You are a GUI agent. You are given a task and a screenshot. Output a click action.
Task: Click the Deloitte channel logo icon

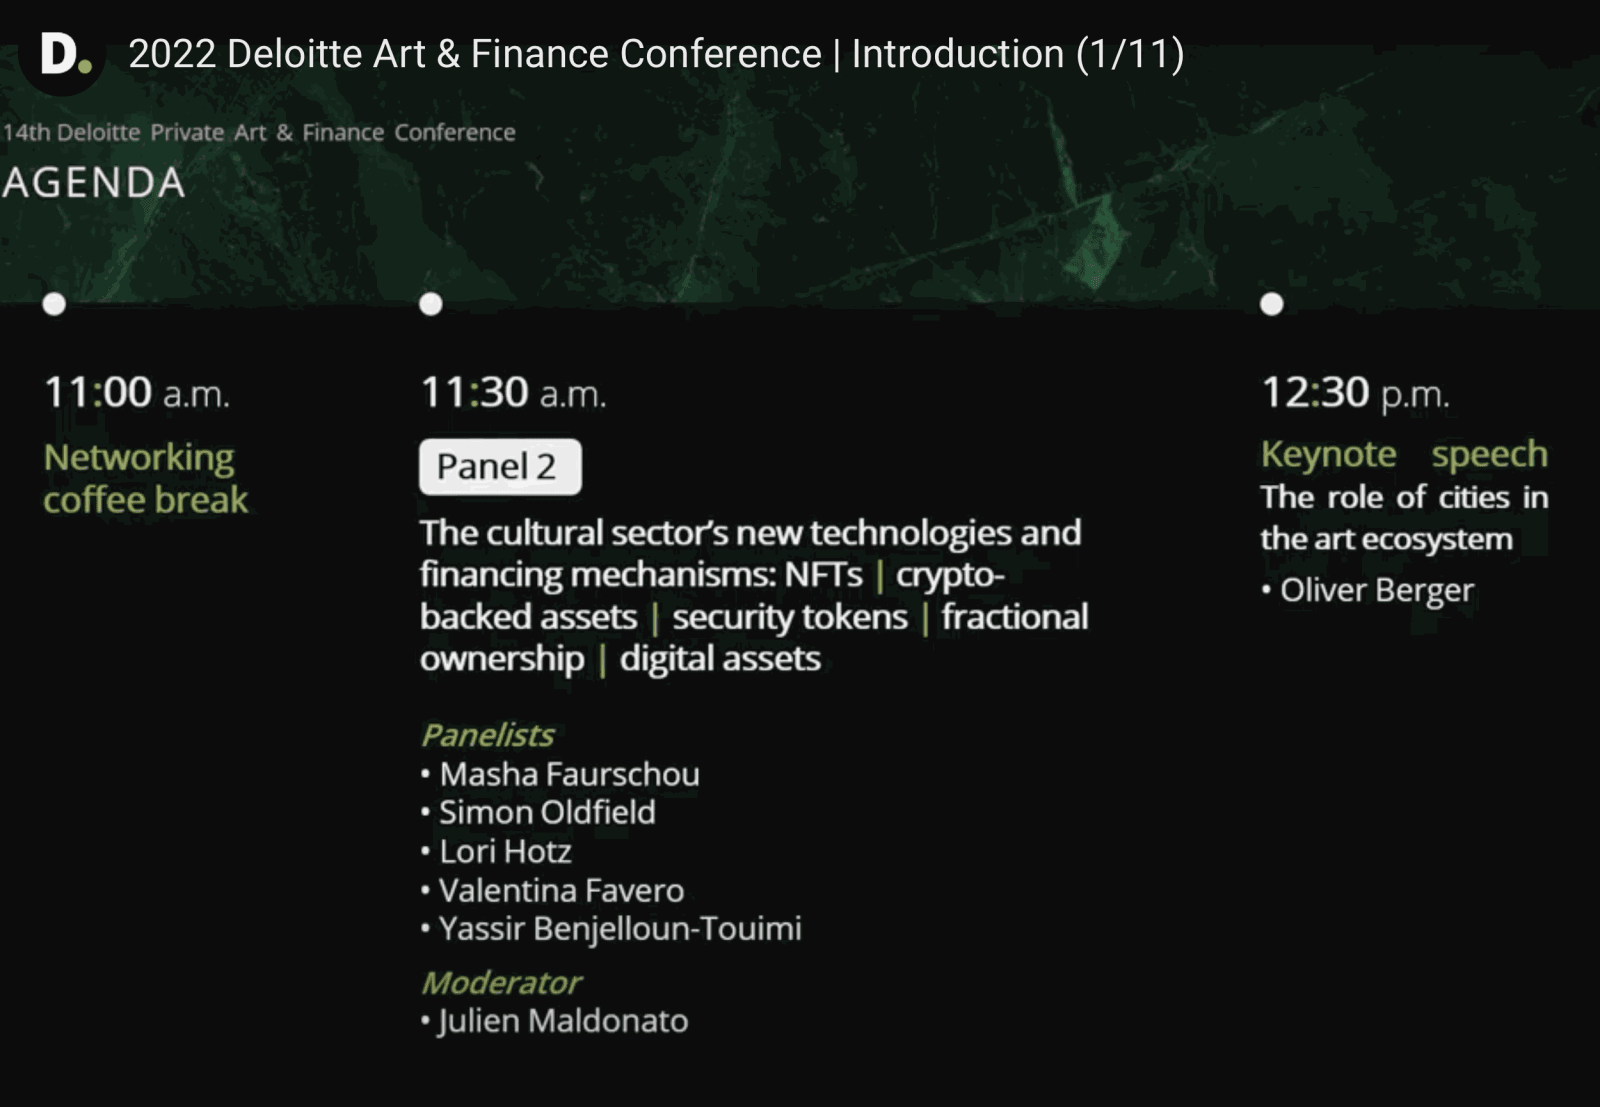click(62, 54)
